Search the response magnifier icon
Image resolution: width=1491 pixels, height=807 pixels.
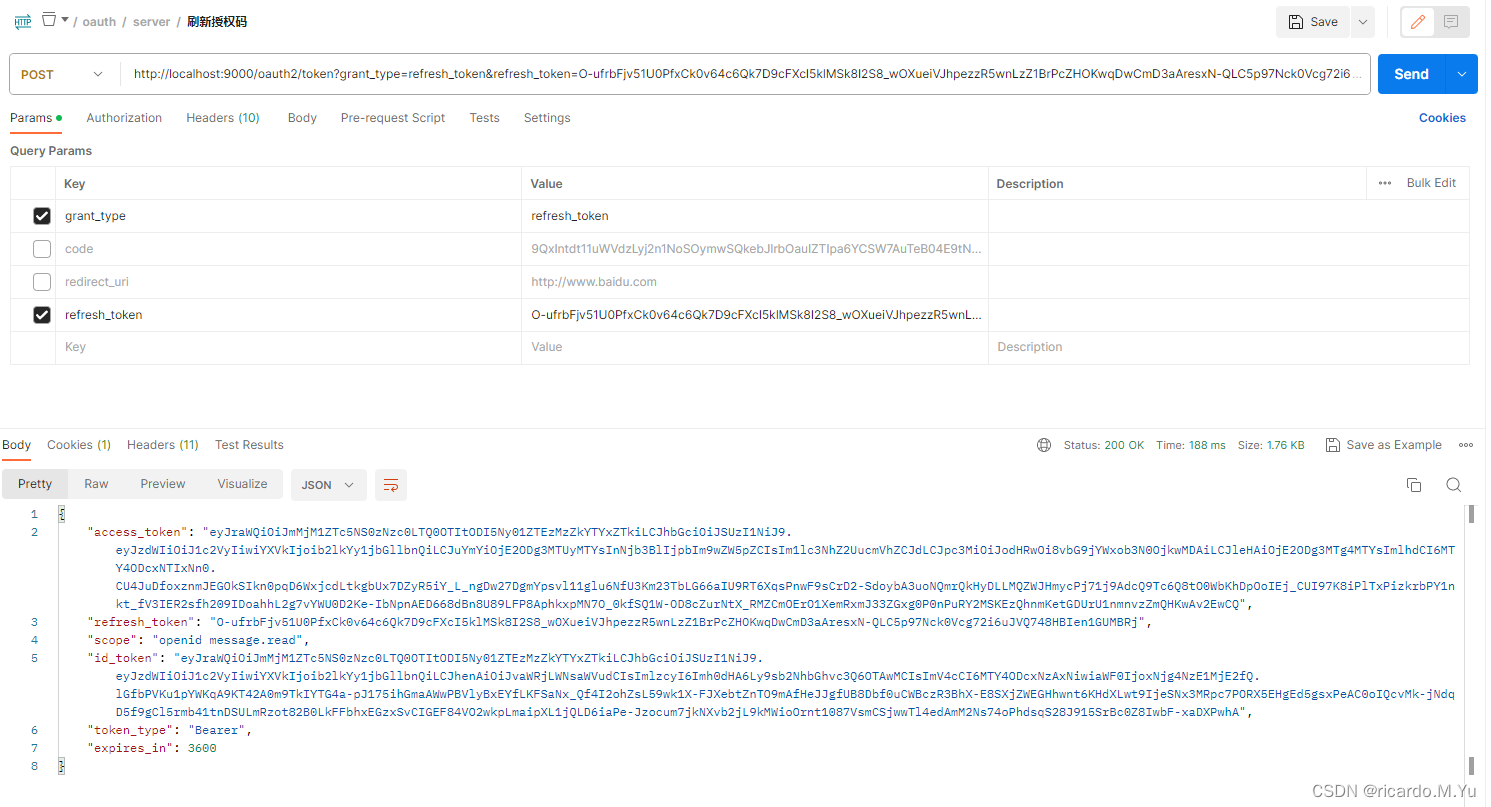1454,485
